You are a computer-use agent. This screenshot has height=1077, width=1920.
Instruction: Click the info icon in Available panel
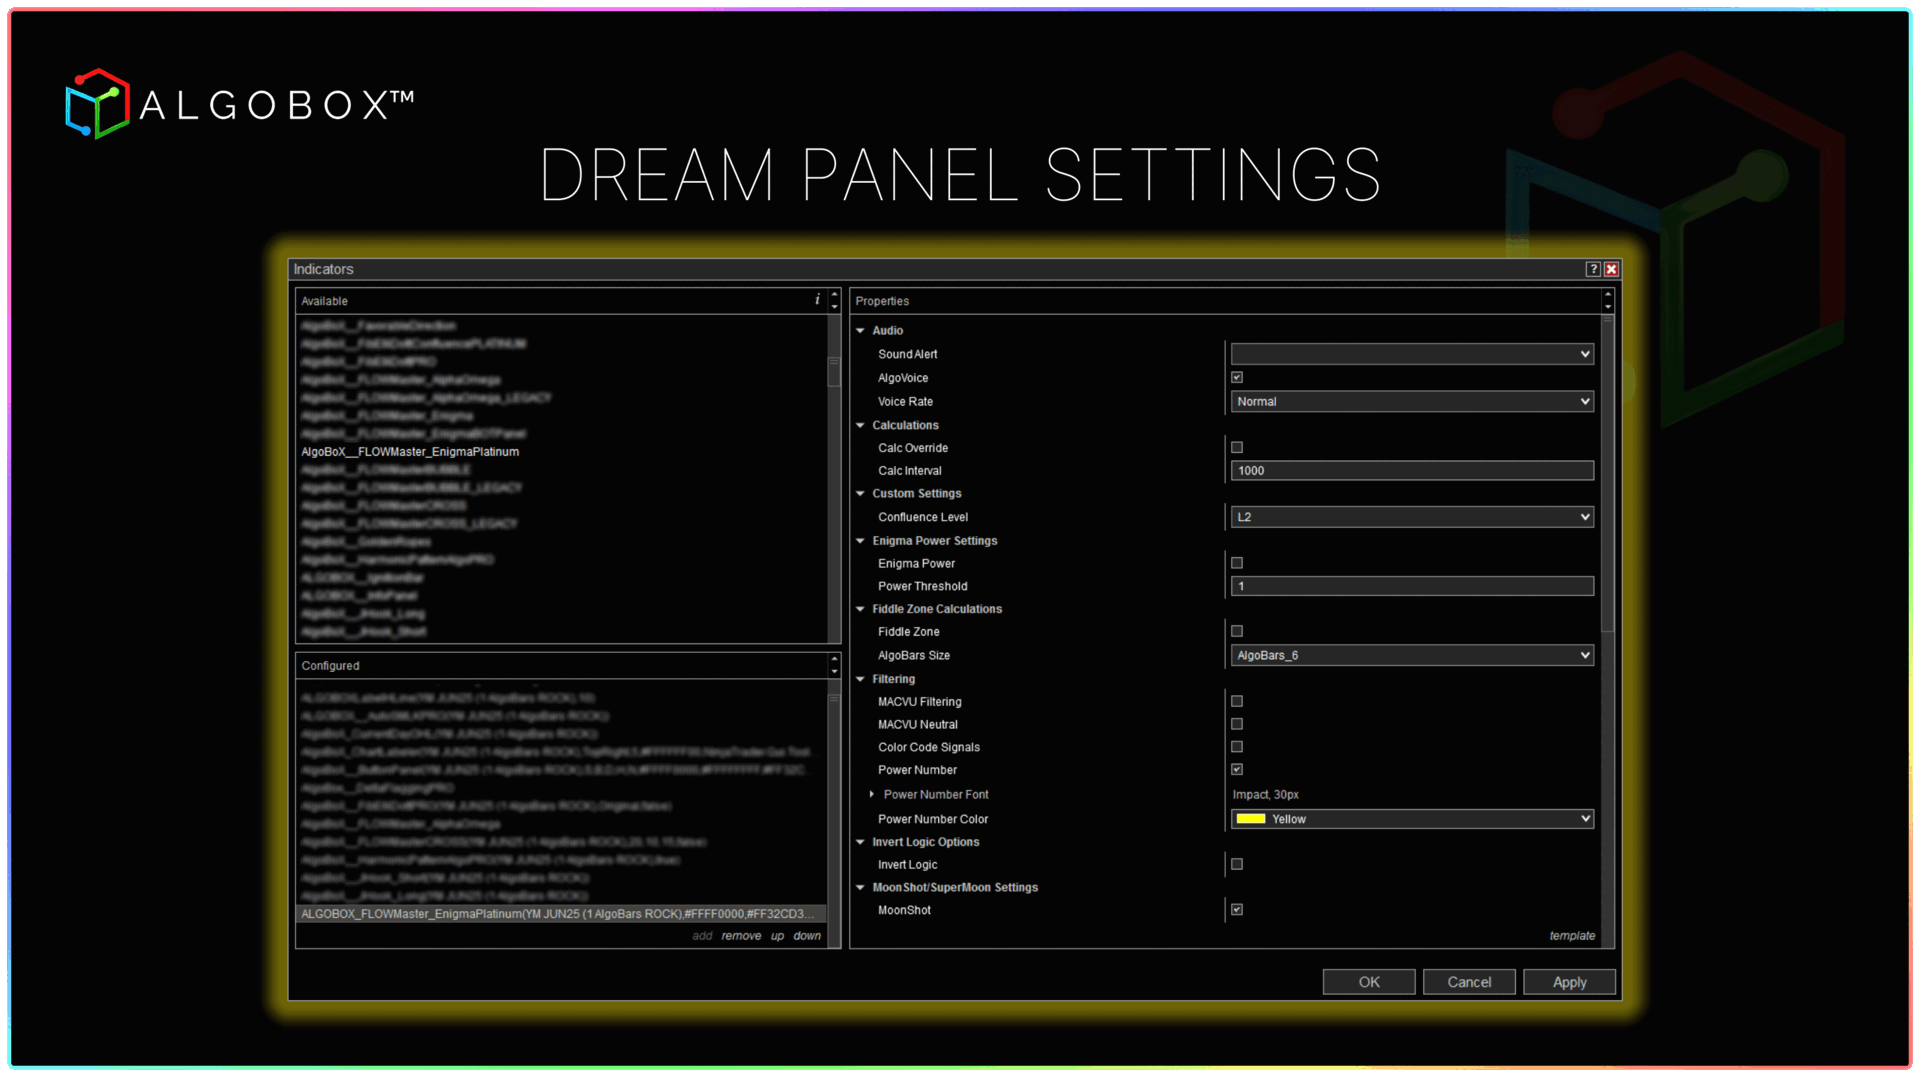click(x=817, y=300)
